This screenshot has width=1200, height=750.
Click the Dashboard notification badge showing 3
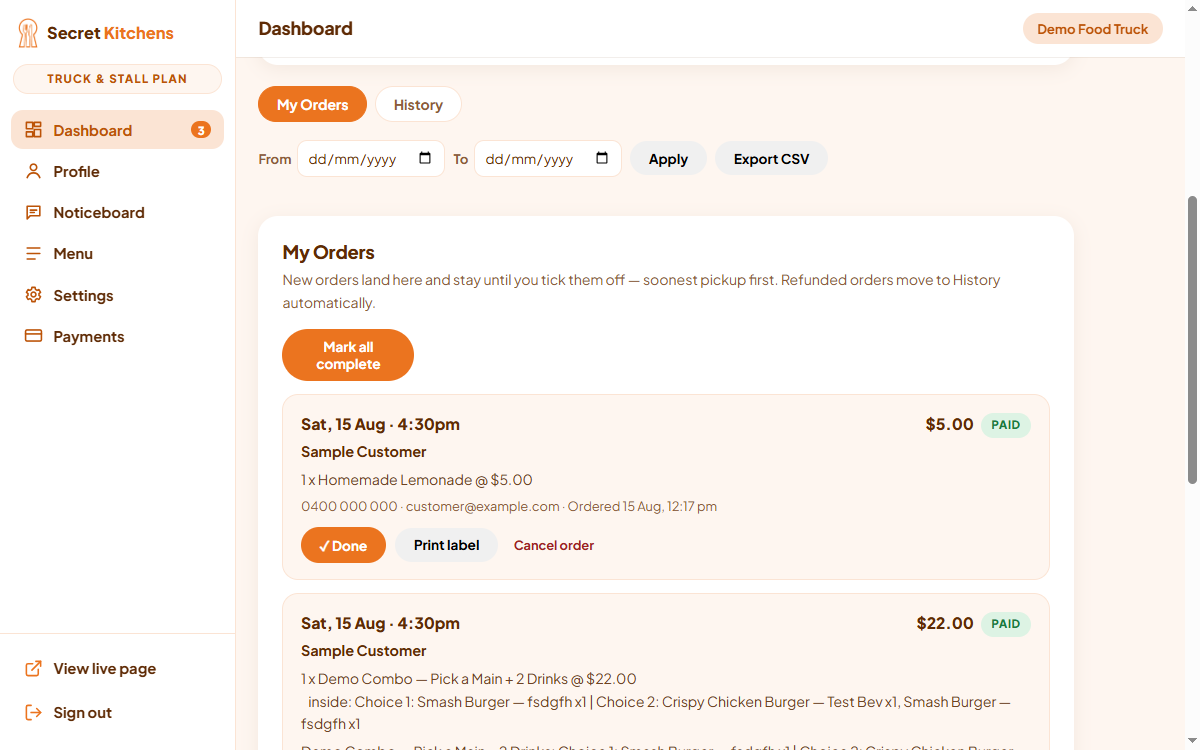pyautogui.click(x=201, y=130)
